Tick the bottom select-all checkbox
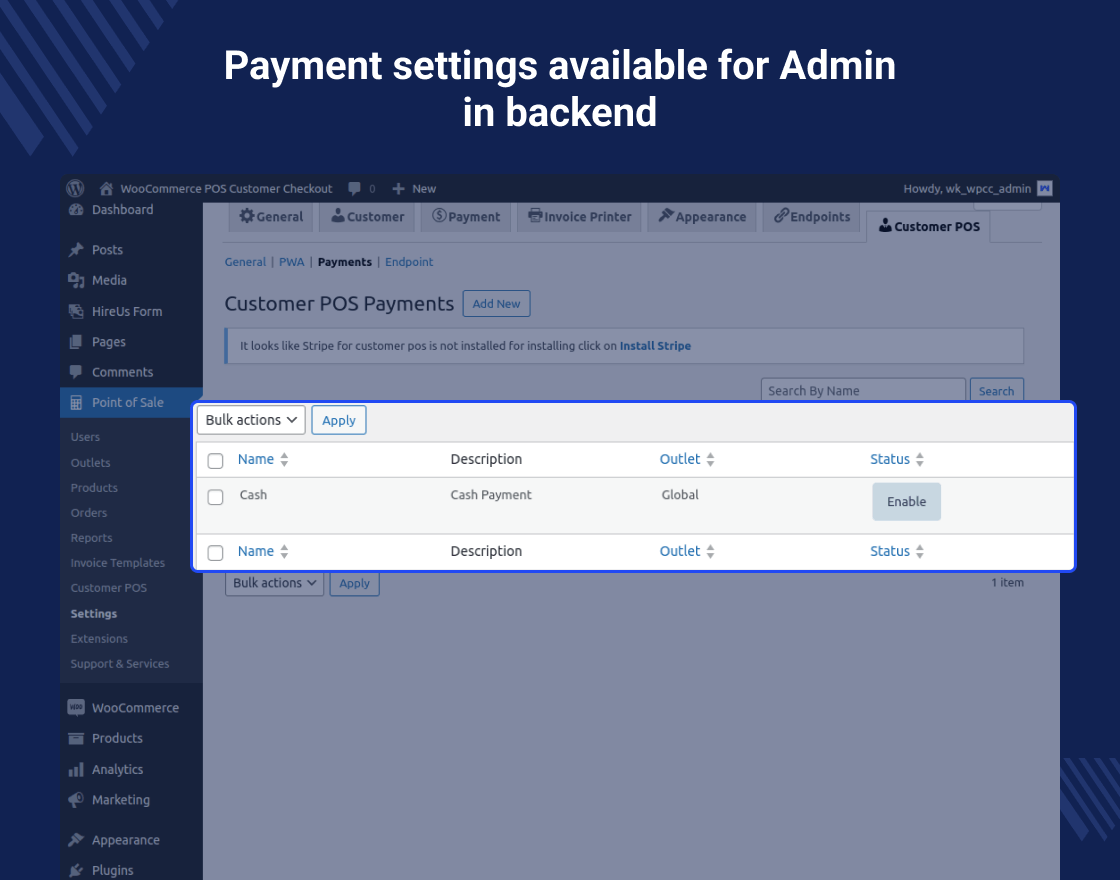 pyautogui.click(x=215, y=552)
